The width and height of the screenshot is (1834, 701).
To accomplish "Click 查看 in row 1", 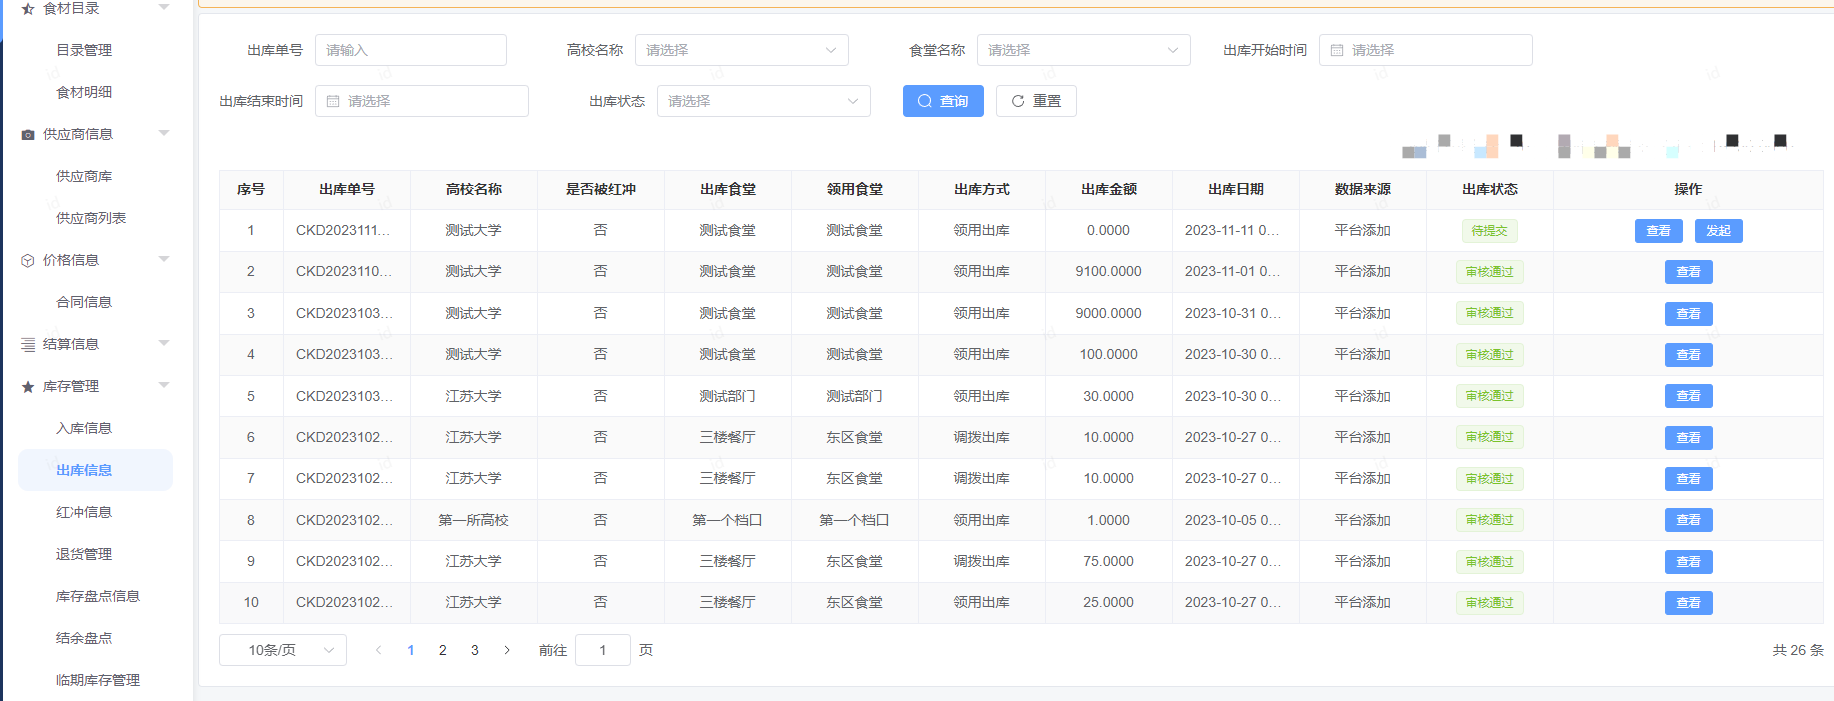I will (x=1659, y=231).
